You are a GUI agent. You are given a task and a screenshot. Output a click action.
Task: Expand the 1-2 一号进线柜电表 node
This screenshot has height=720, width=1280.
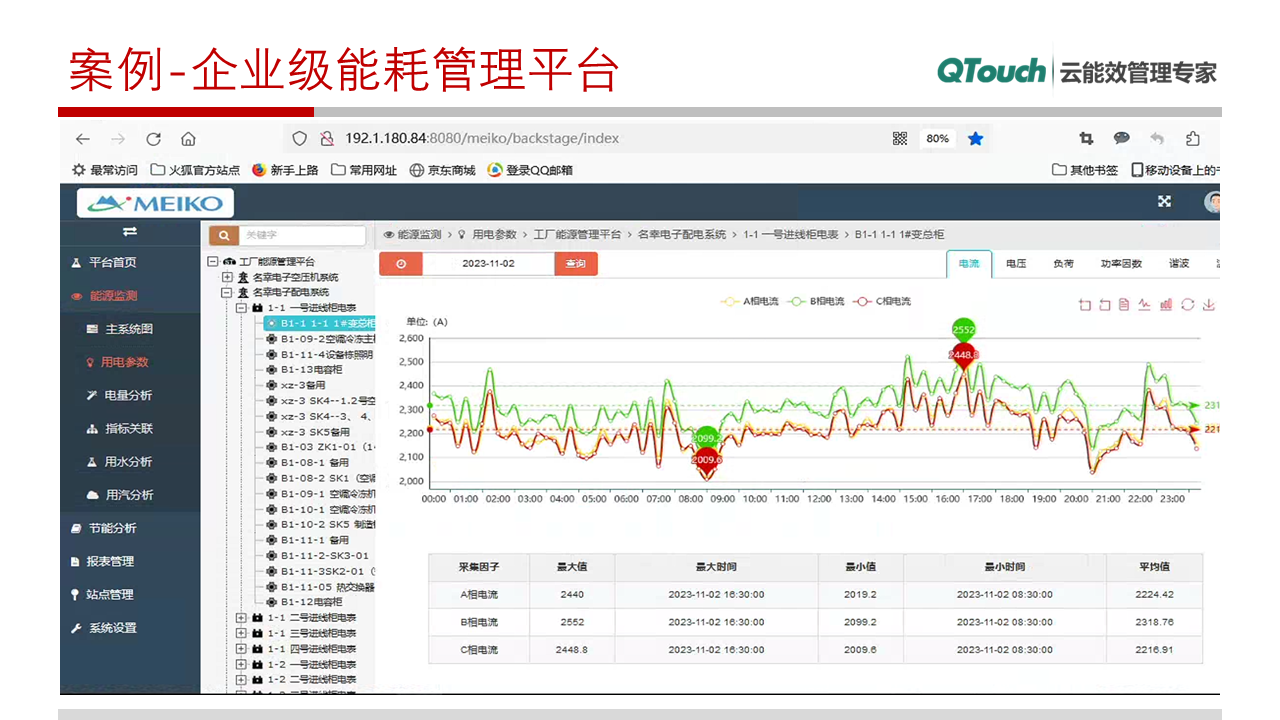240,663
